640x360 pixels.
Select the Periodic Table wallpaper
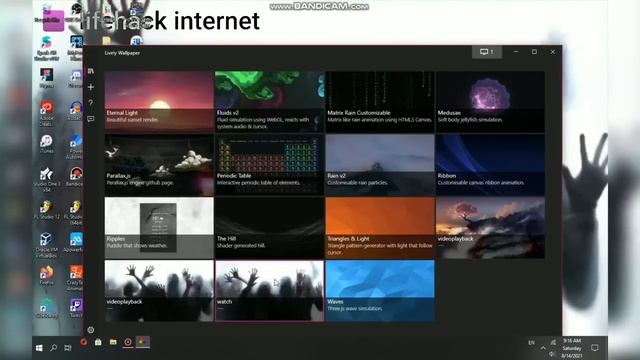(x=269, y=164)
